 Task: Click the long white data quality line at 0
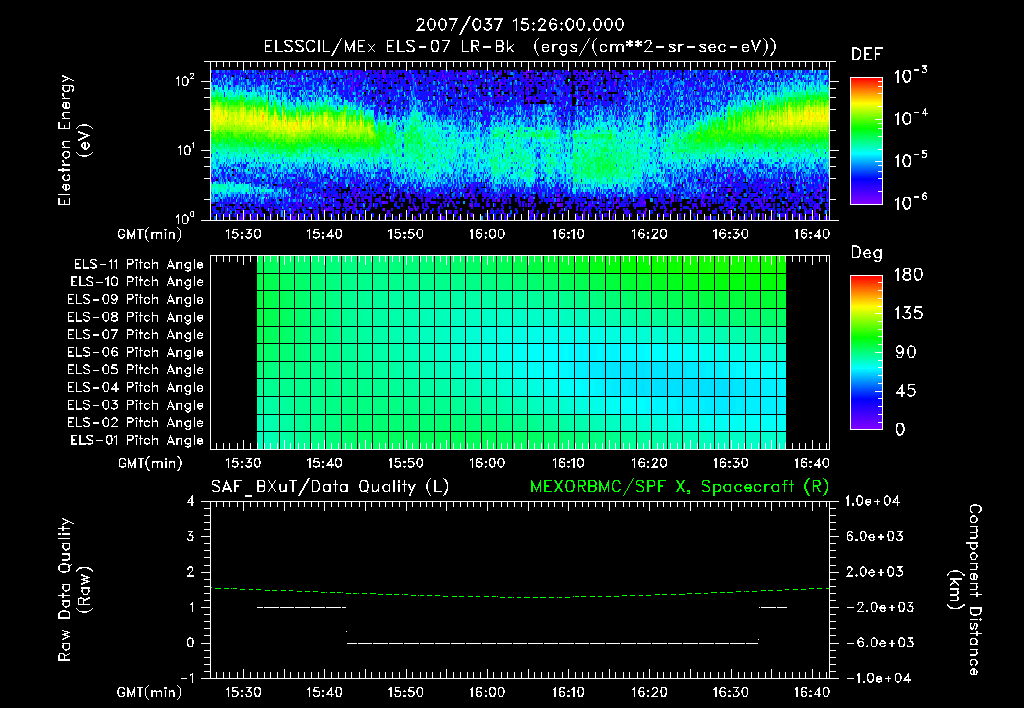click(x=552, y=643)
